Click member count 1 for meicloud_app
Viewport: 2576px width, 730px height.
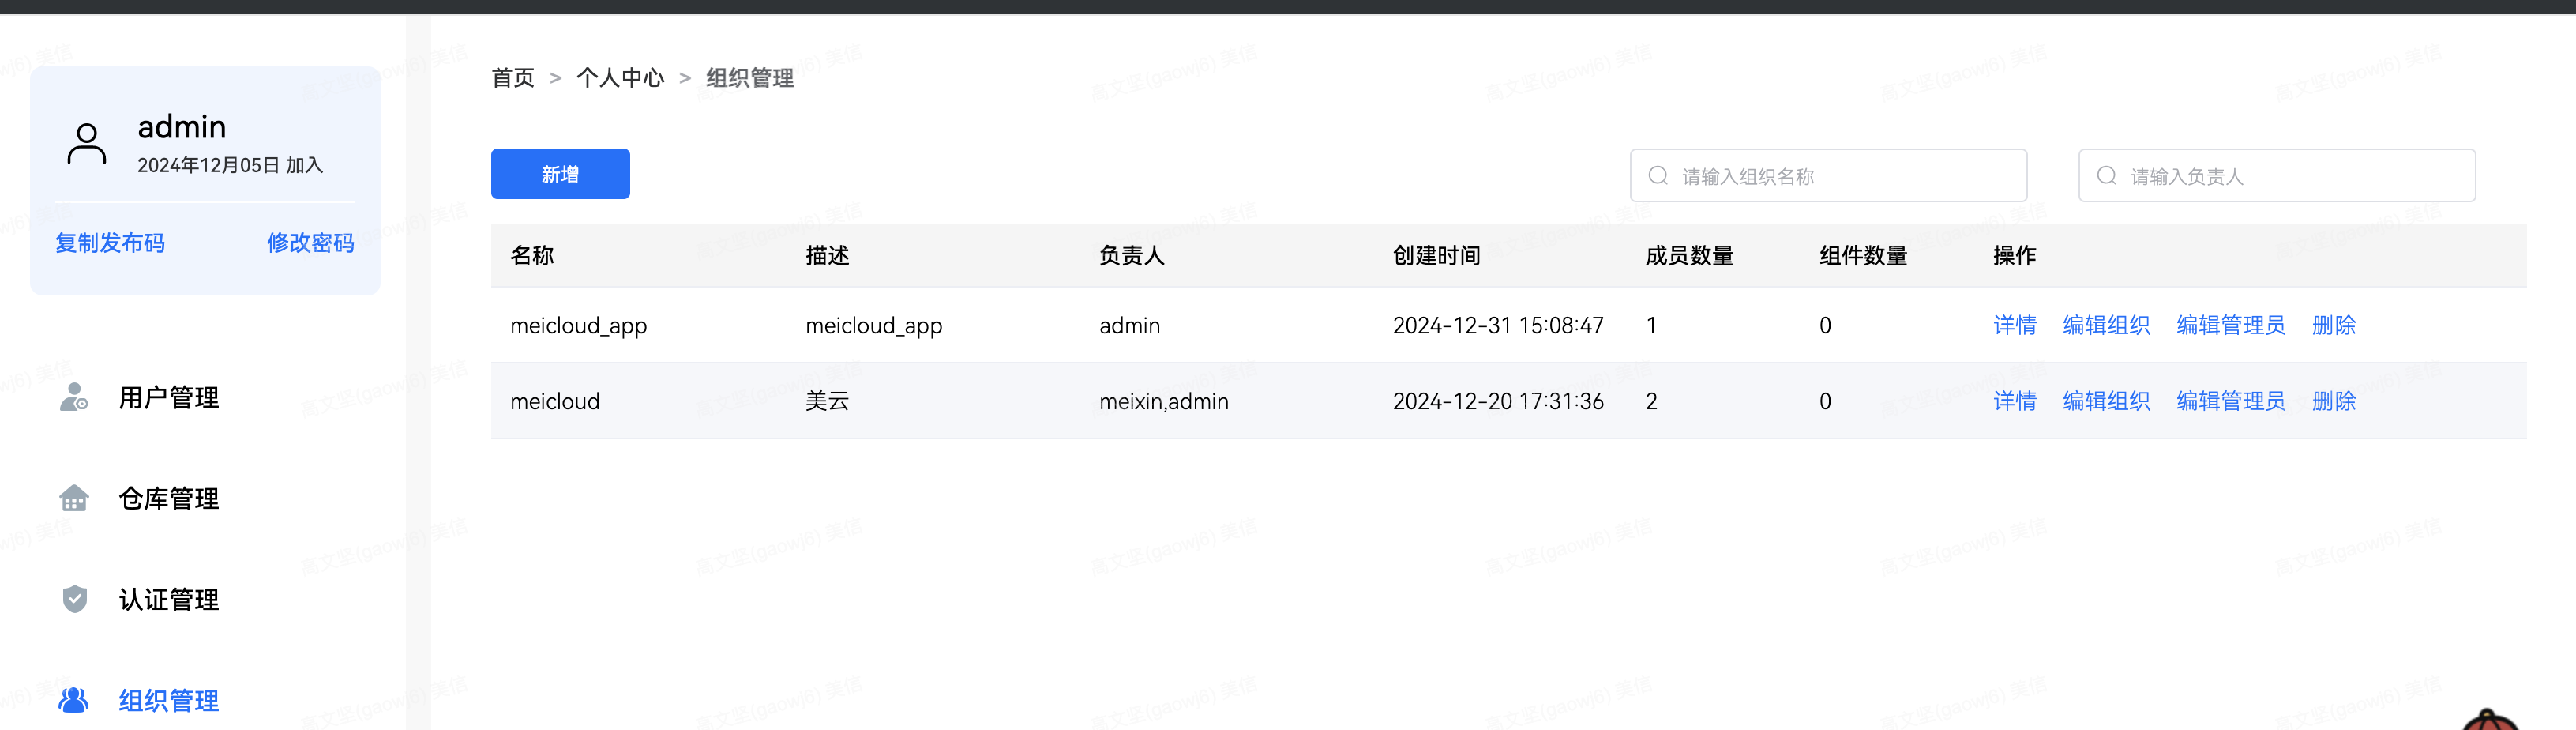[x=1652, y=326]
